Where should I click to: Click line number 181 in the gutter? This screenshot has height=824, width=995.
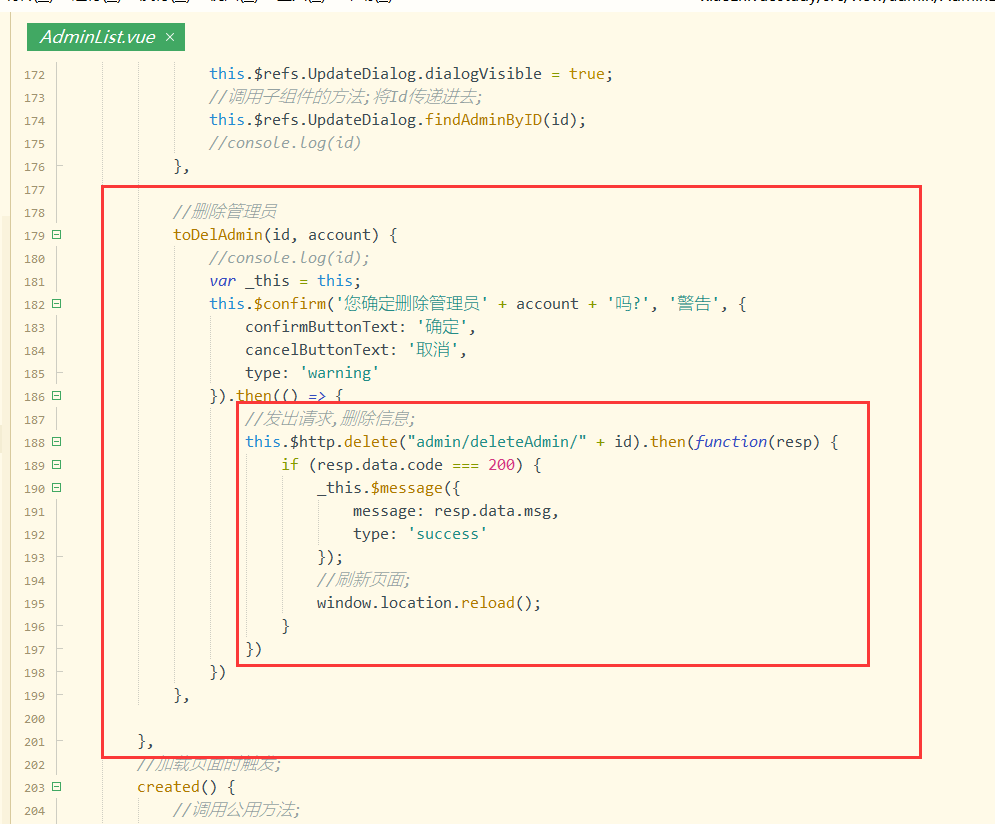tap(34, 282)
